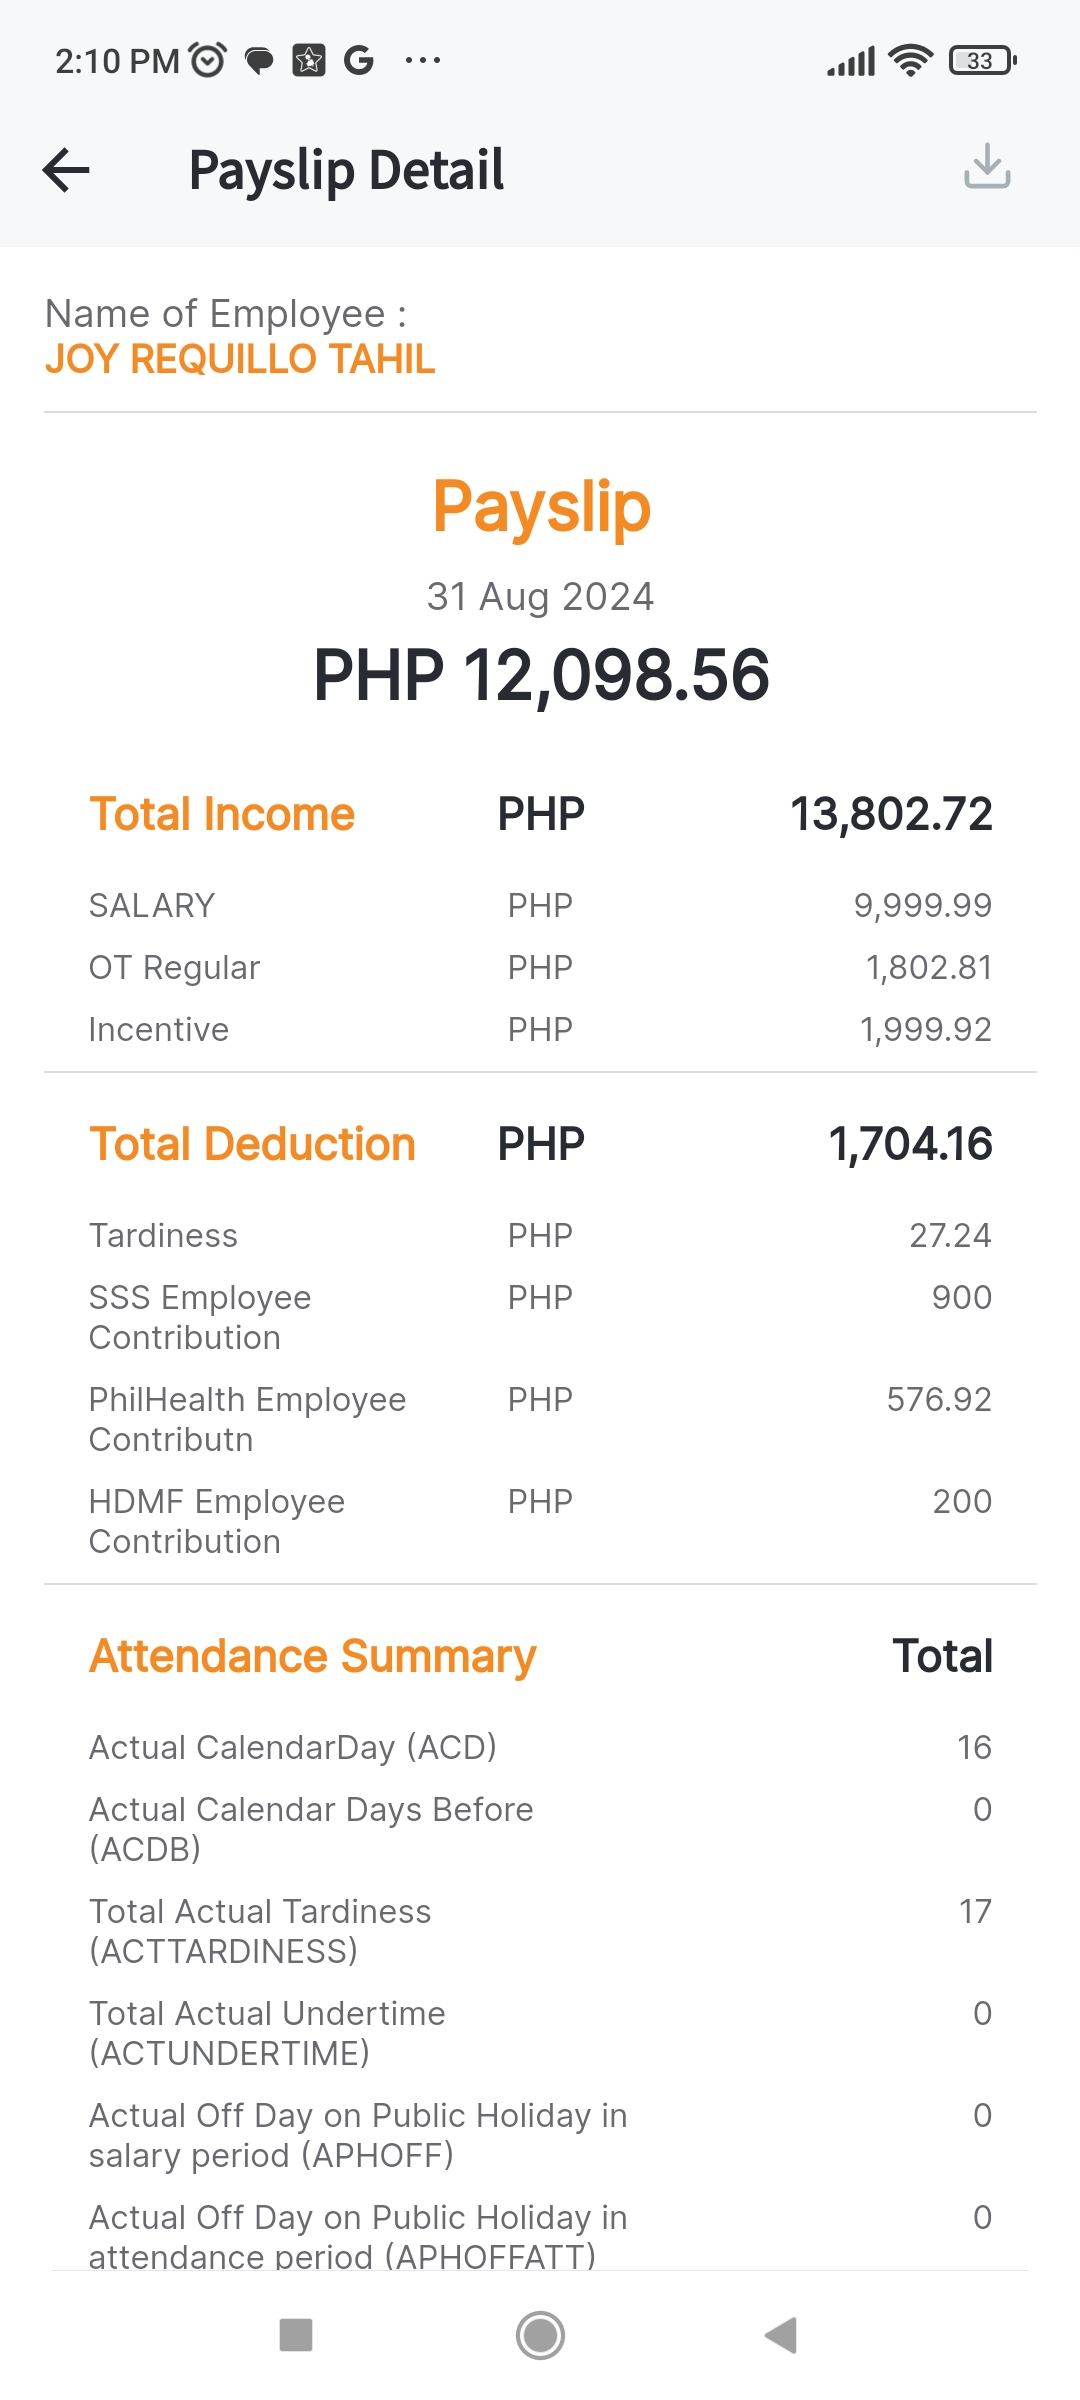Tap the chat bubble notification icon

(x=259, y=61)
